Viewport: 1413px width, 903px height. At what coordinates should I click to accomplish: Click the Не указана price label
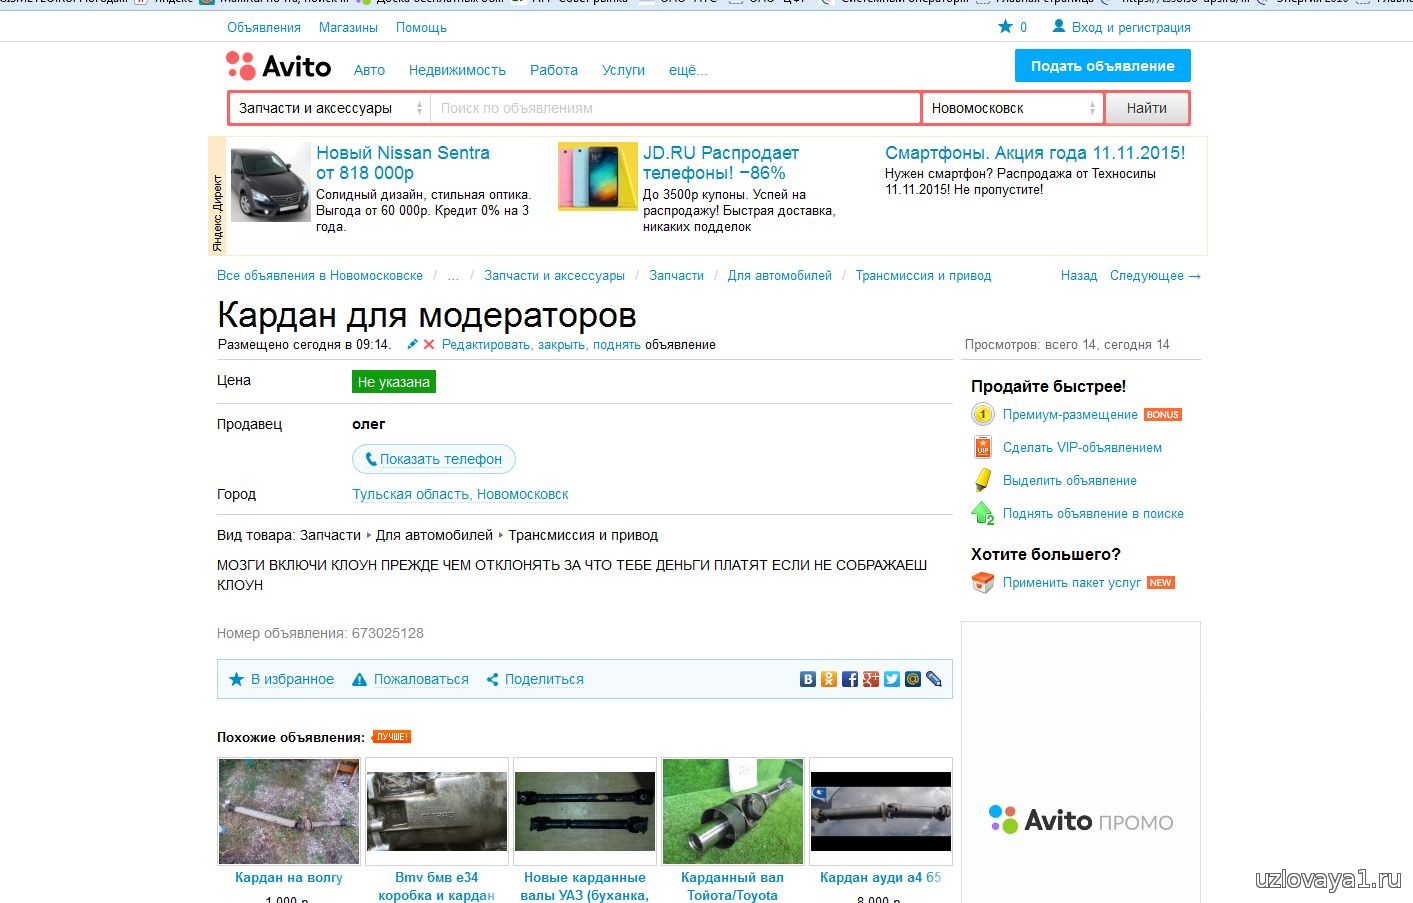click(394, 382)
